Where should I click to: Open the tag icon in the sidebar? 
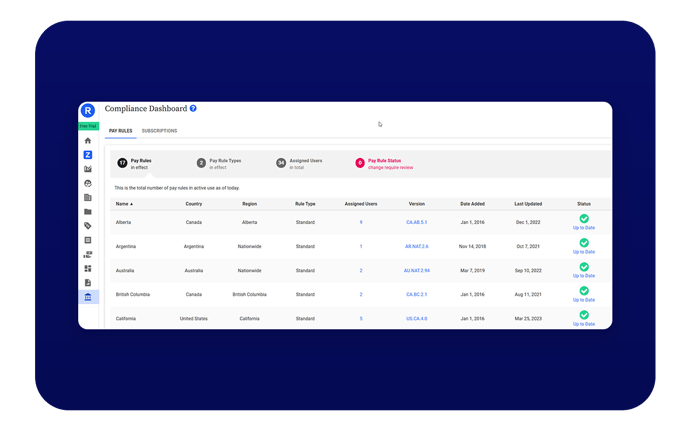pyautogui.click(x=88, y=226)
